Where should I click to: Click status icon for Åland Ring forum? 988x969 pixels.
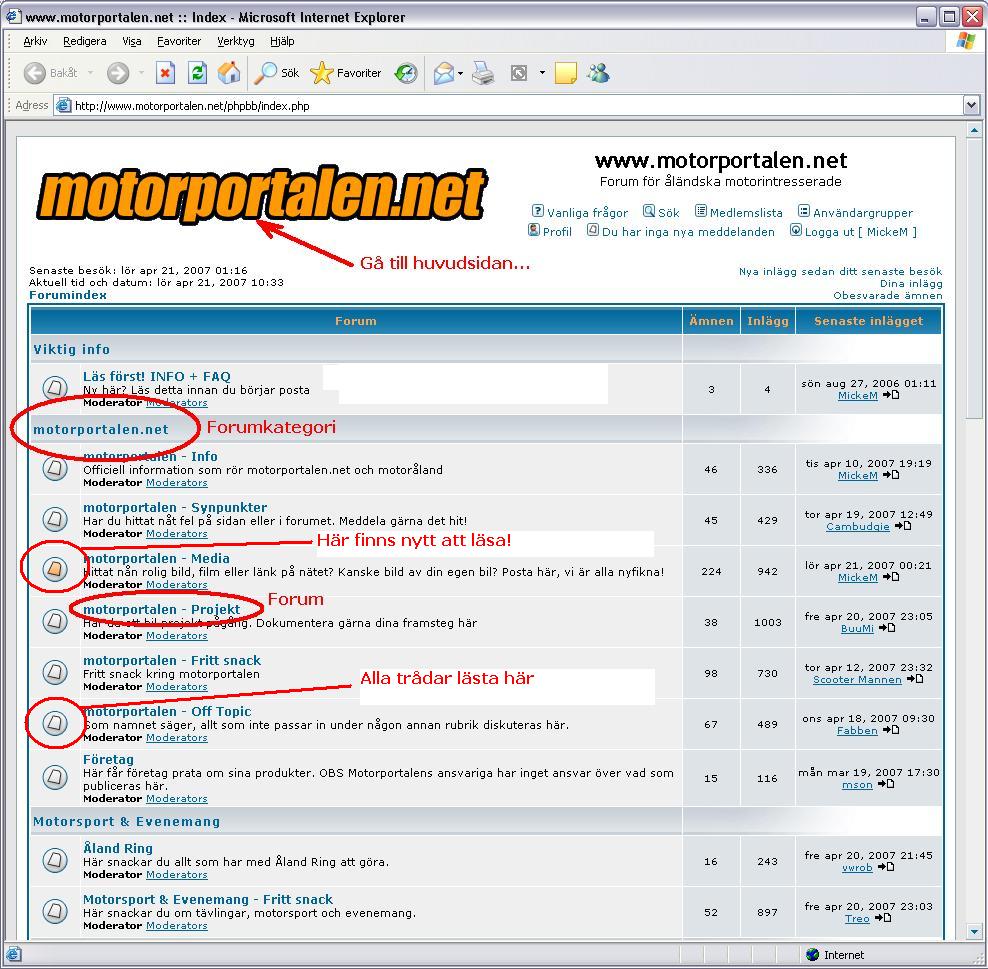coord(55,859)
